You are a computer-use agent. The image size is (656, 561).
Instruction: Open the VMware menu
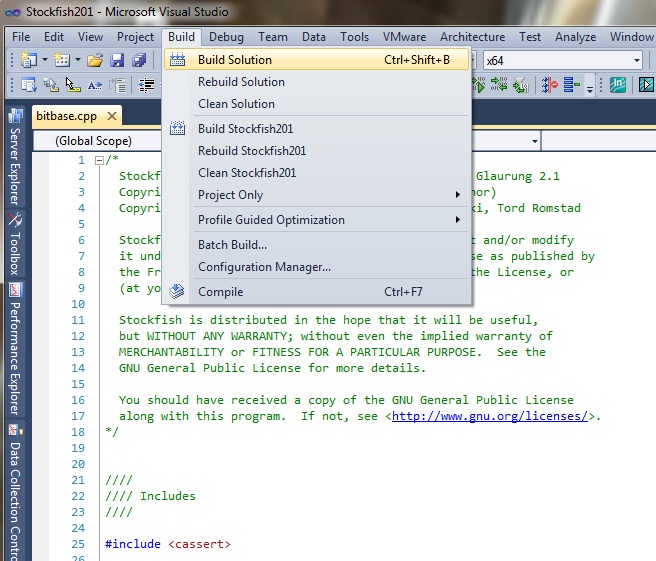click(x=405, y=37)
